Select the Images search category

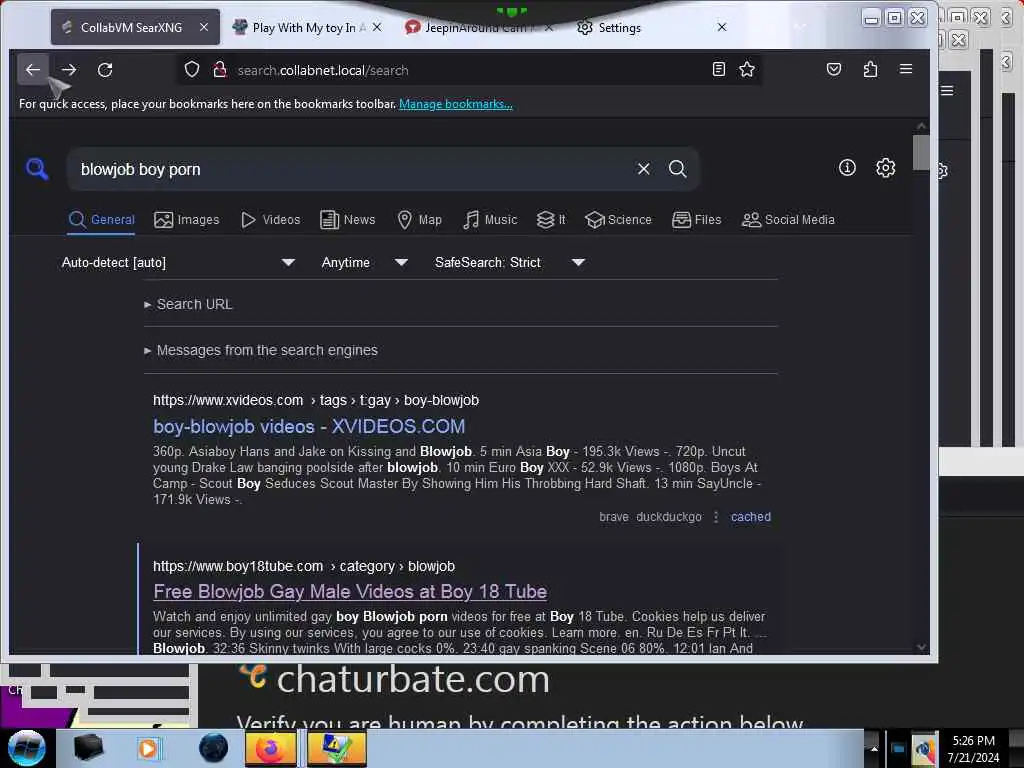(x=187, y=219)
